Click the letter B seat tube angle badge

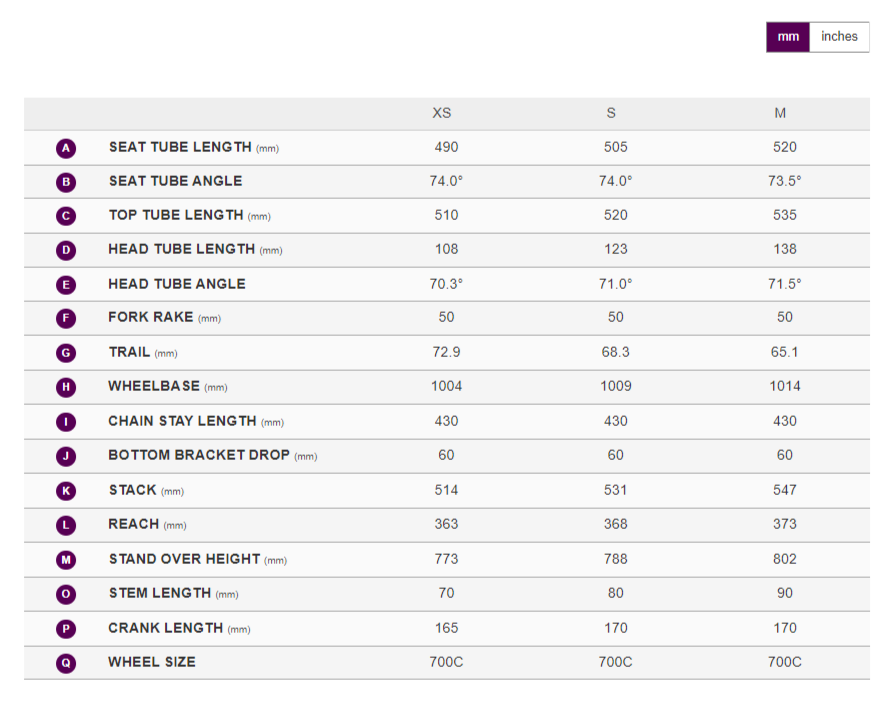pos(66,182)
